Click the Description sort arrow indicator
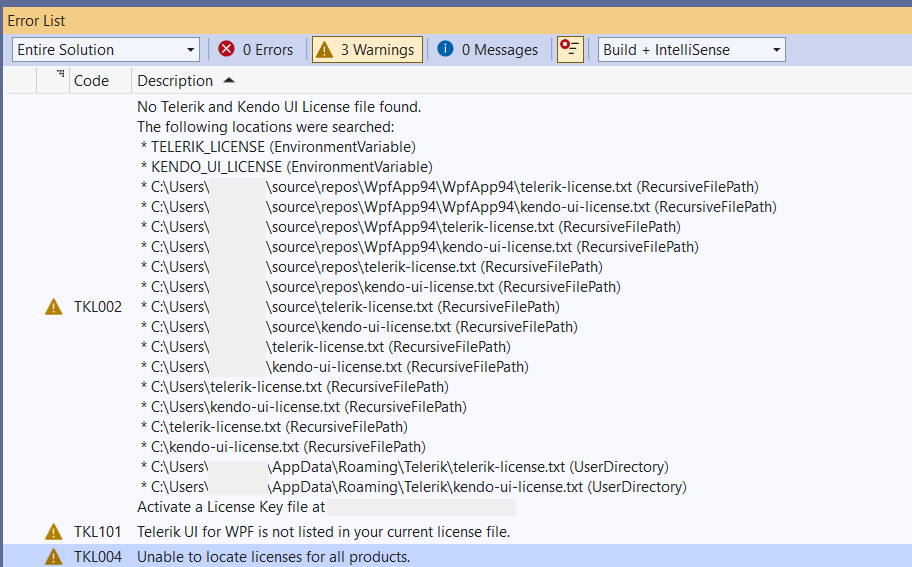 (229, 80)
